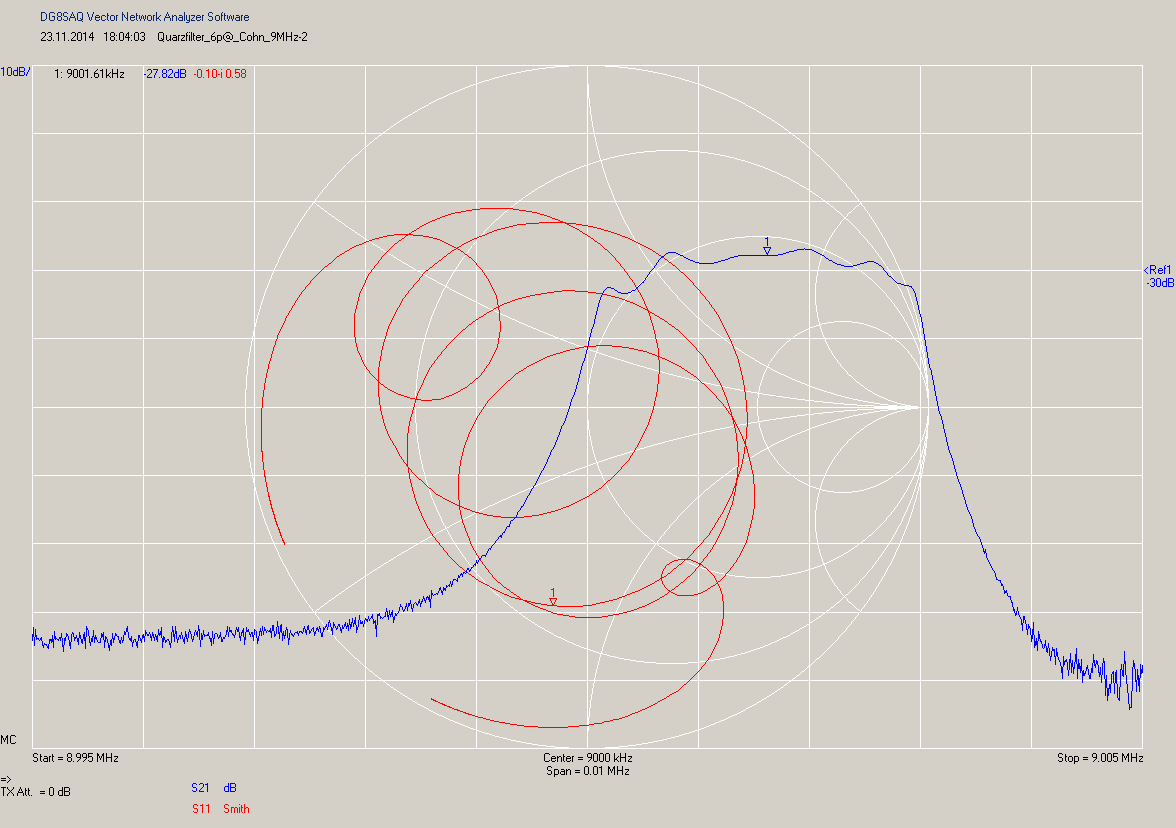Click the blue 'dB' format label
The width and height of the screenshot is (1176, 828).
[x=230, y=788]
